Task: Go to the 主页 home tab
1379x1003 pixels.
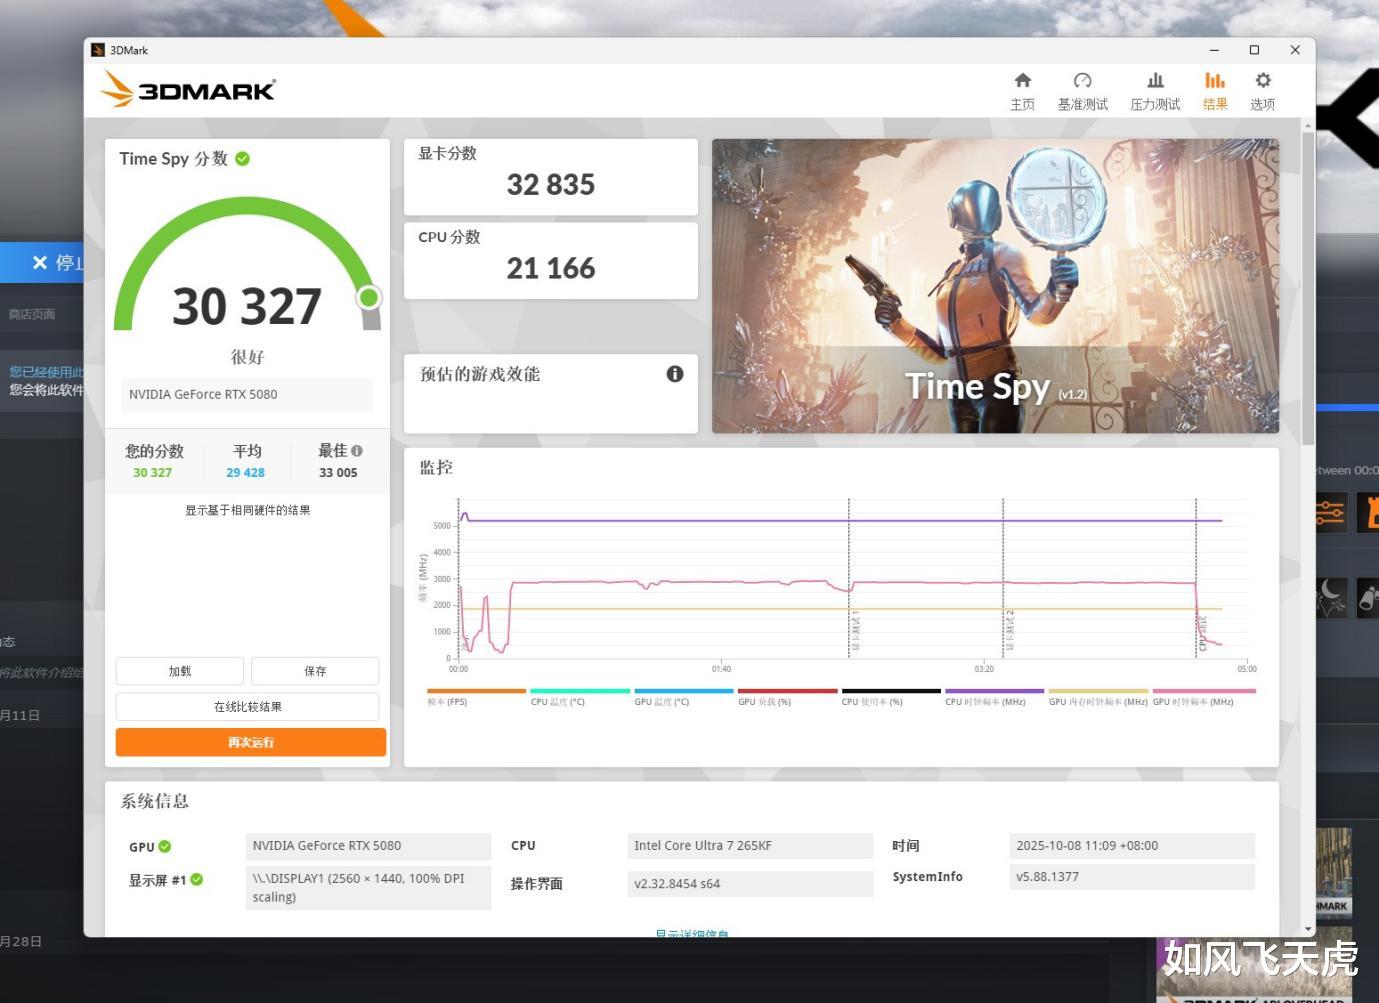Action: point(1022,91)
